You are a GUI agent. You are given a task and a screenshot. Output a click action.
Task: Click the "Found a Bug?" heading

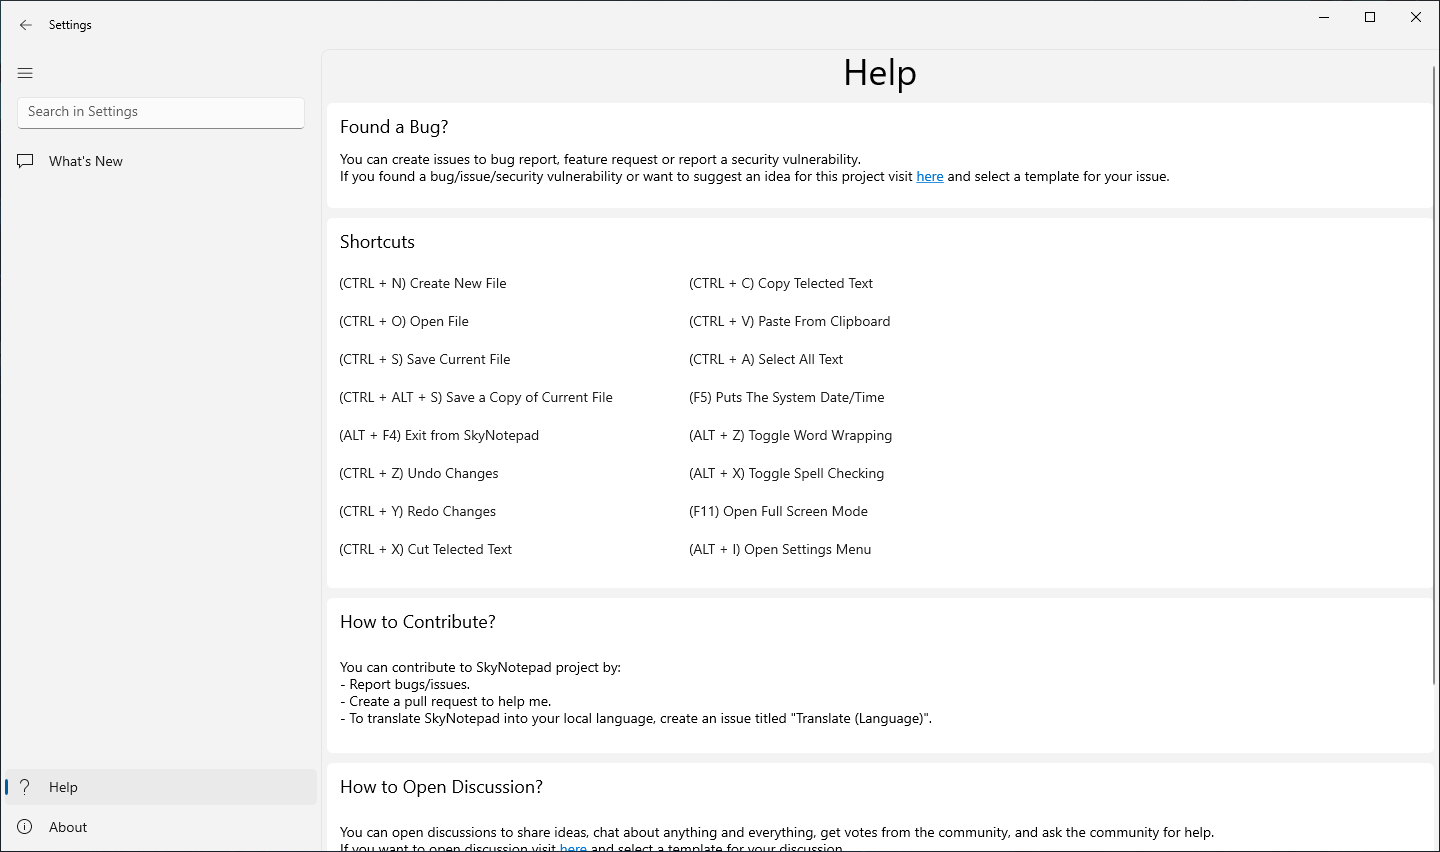point(394,127)
